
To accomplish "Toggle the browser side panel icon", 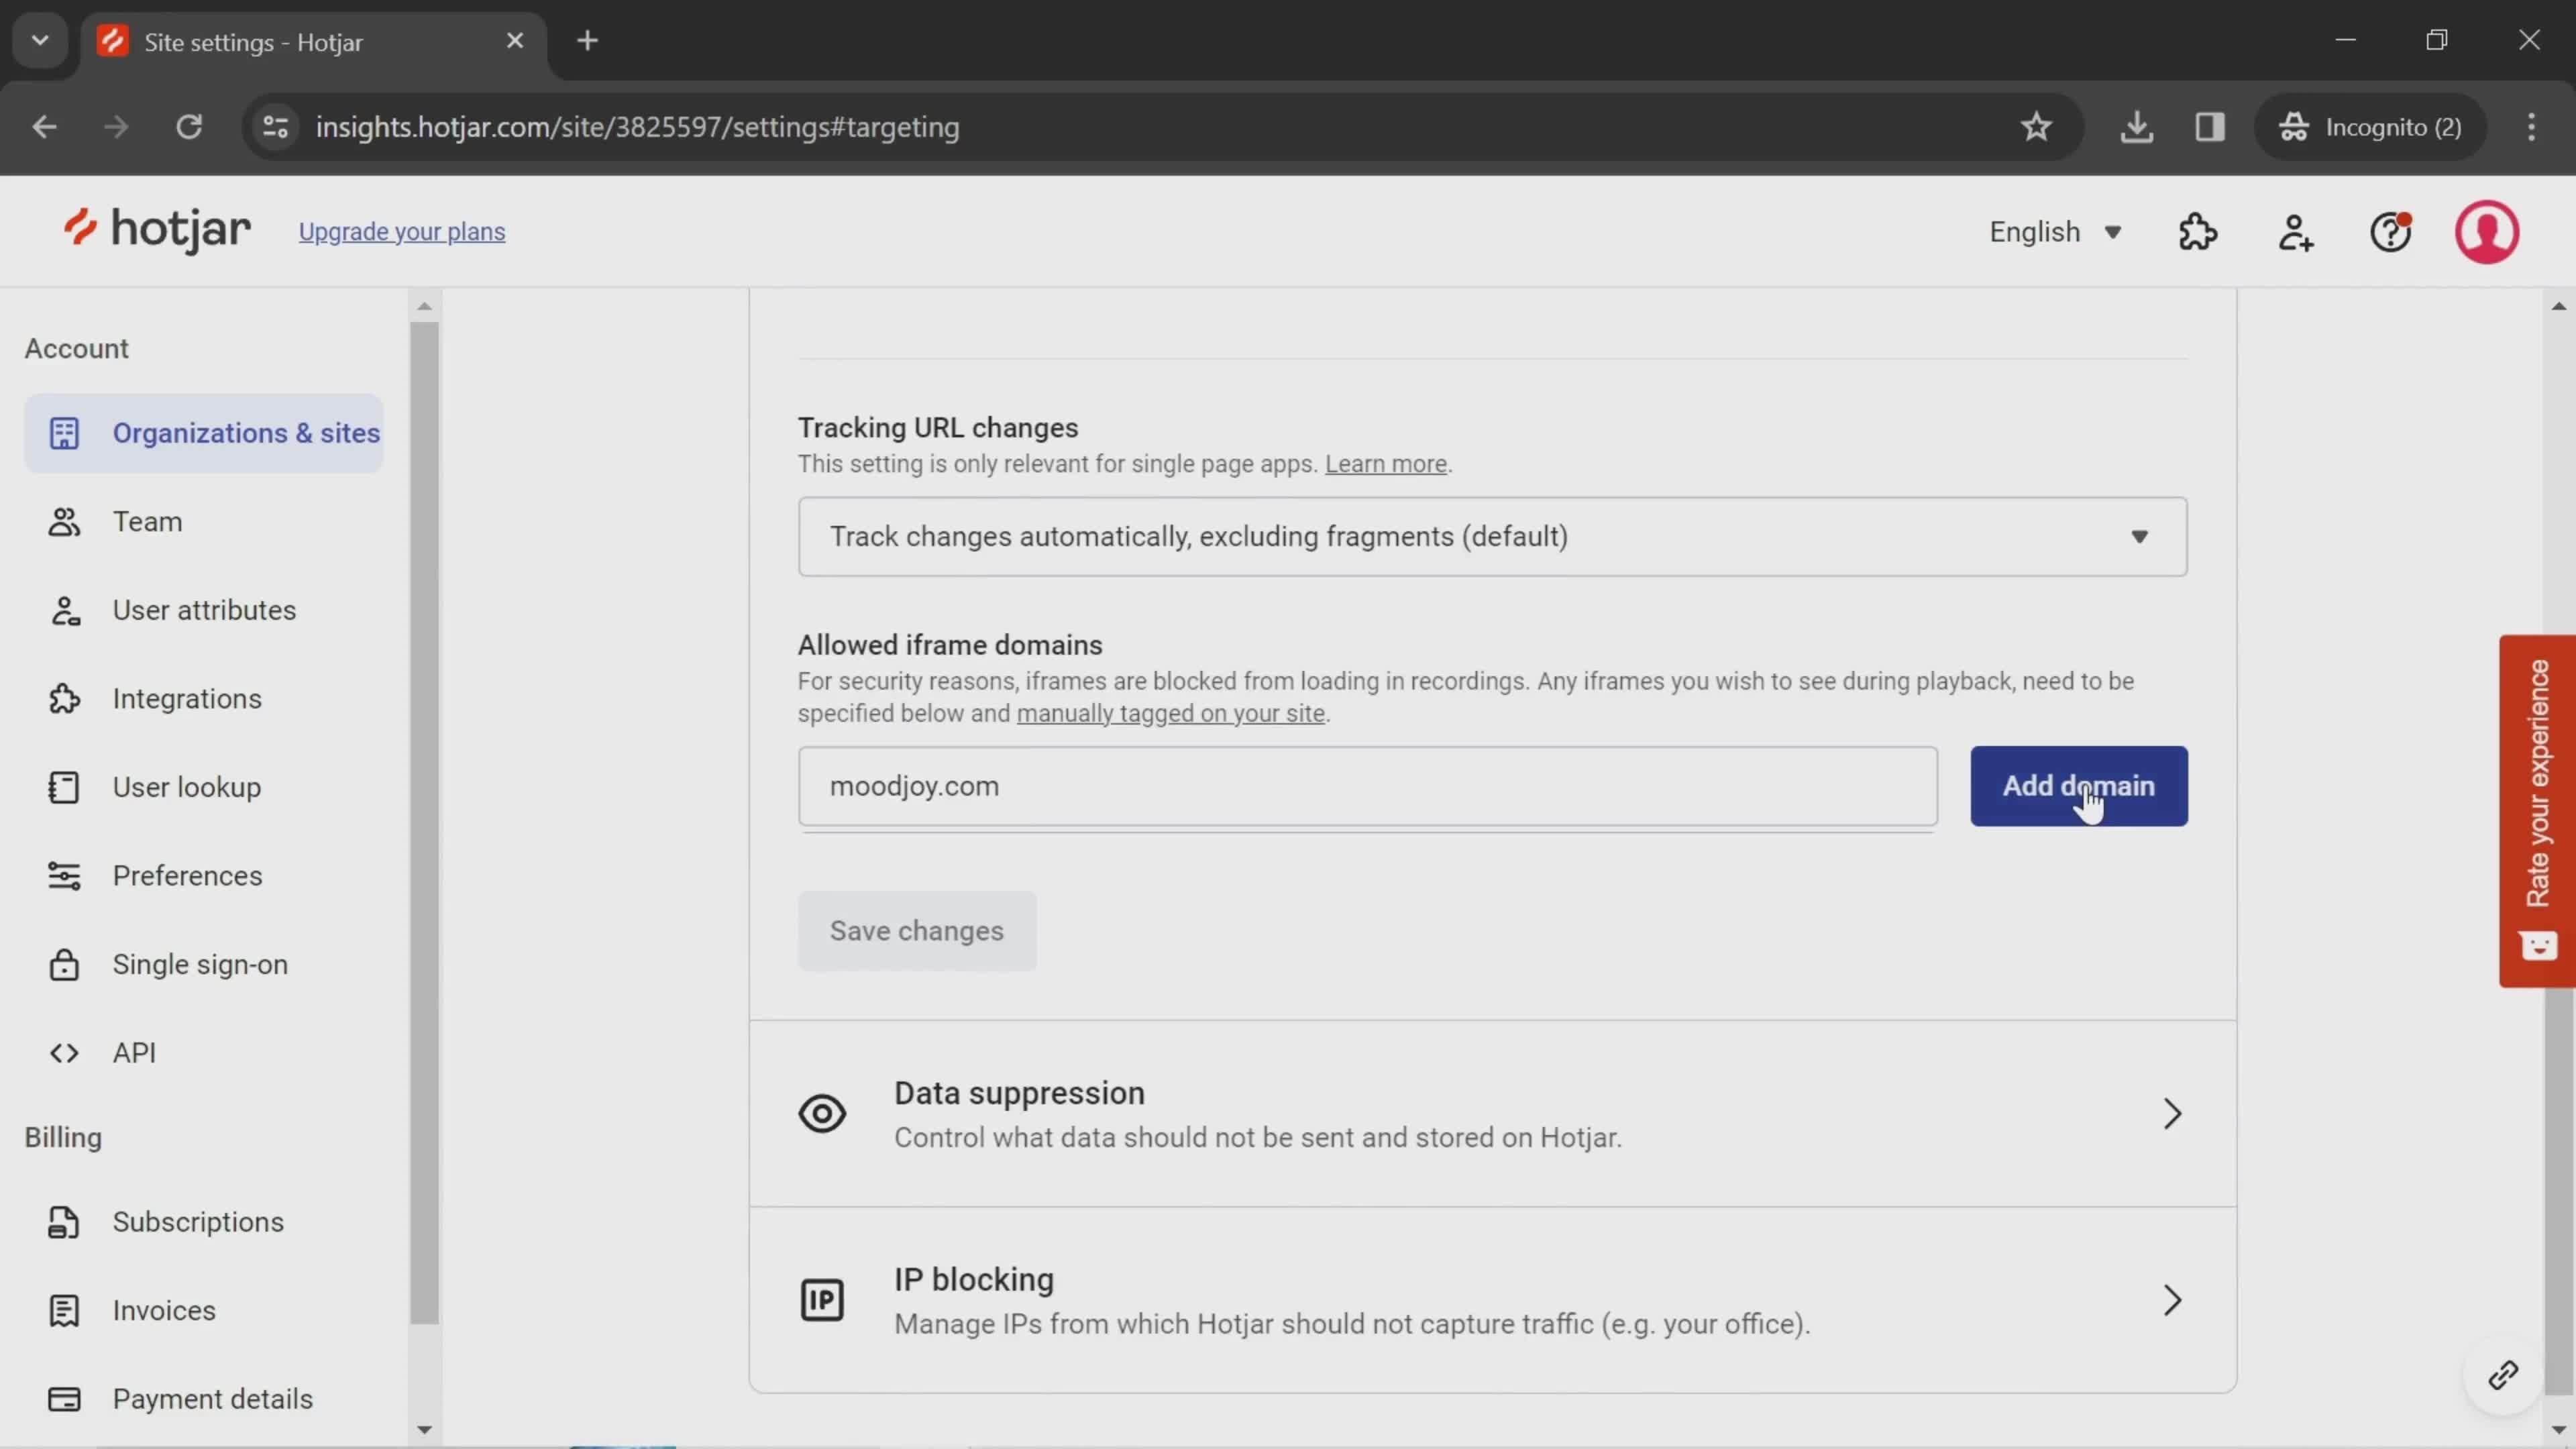I will [x=2210, y=127].
